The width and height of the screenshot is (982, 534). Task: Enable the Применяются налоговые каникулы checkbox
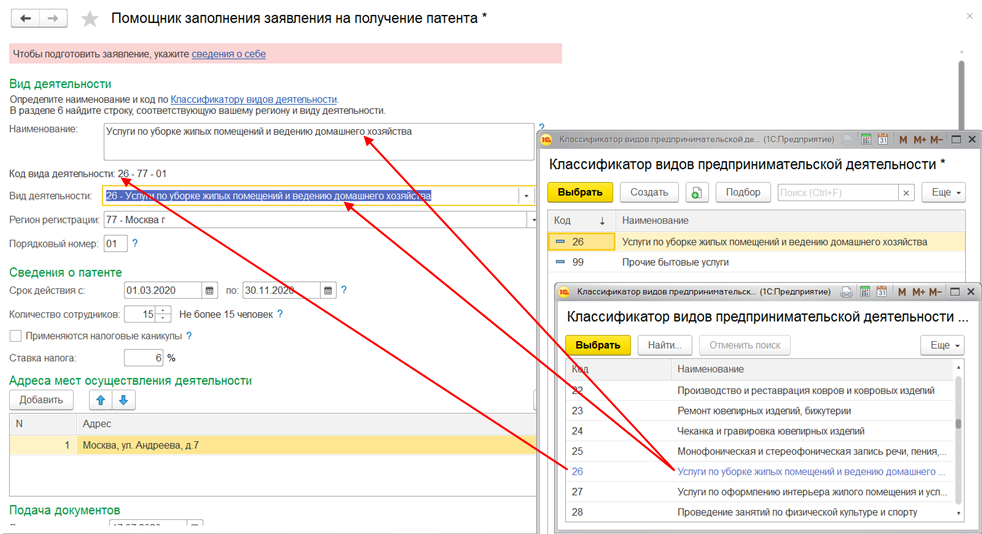(16, 336)
